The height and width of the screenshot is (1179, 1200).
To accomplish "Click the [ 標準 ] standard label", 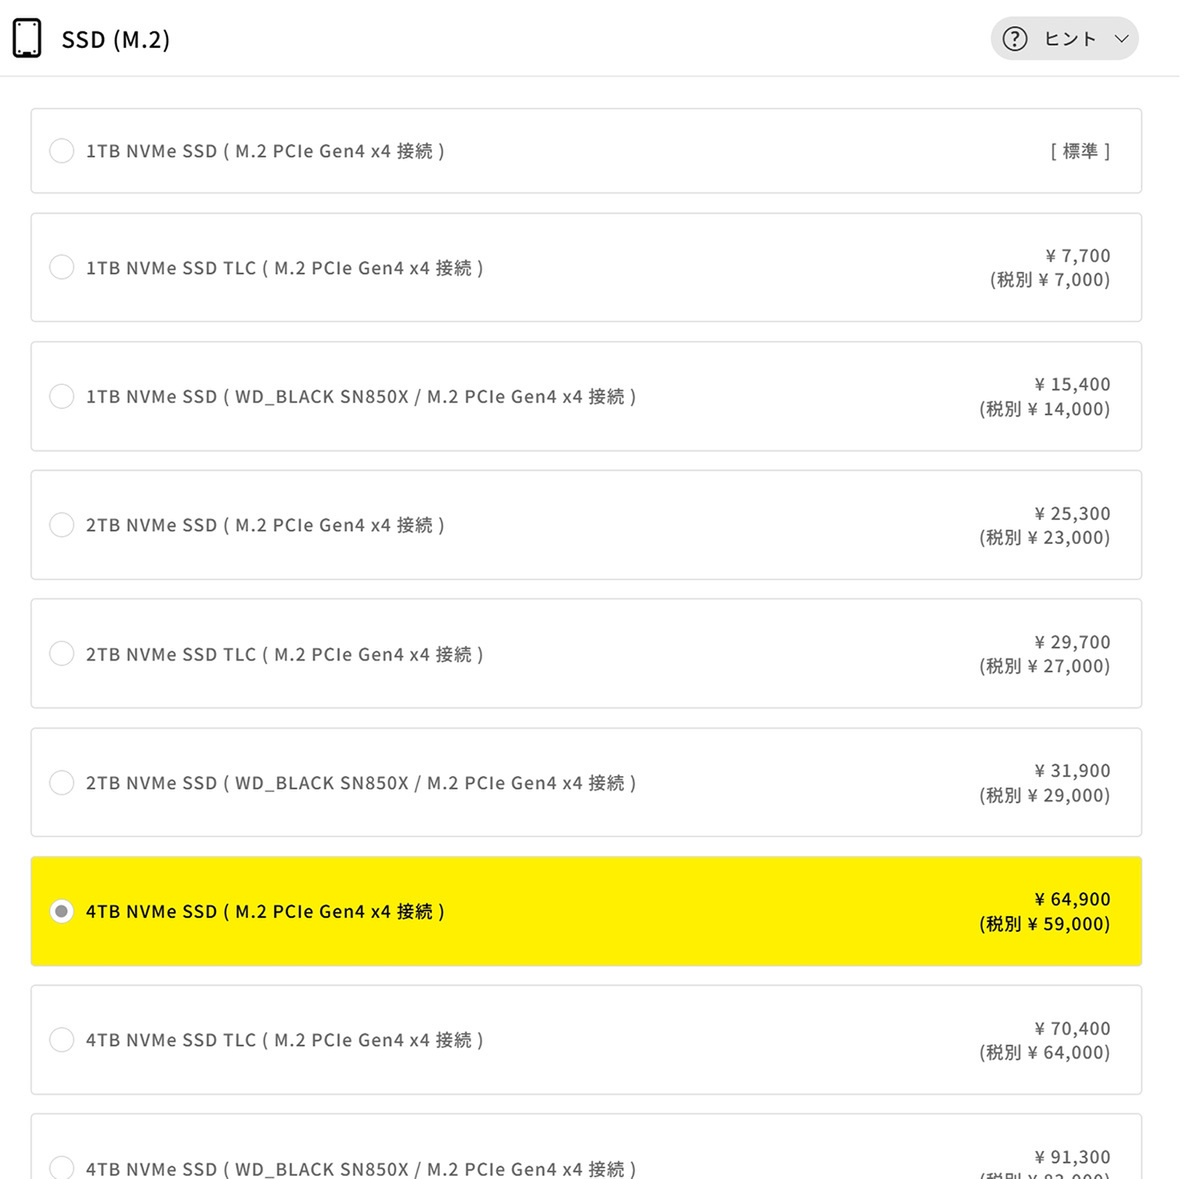I will point(1080,151).
